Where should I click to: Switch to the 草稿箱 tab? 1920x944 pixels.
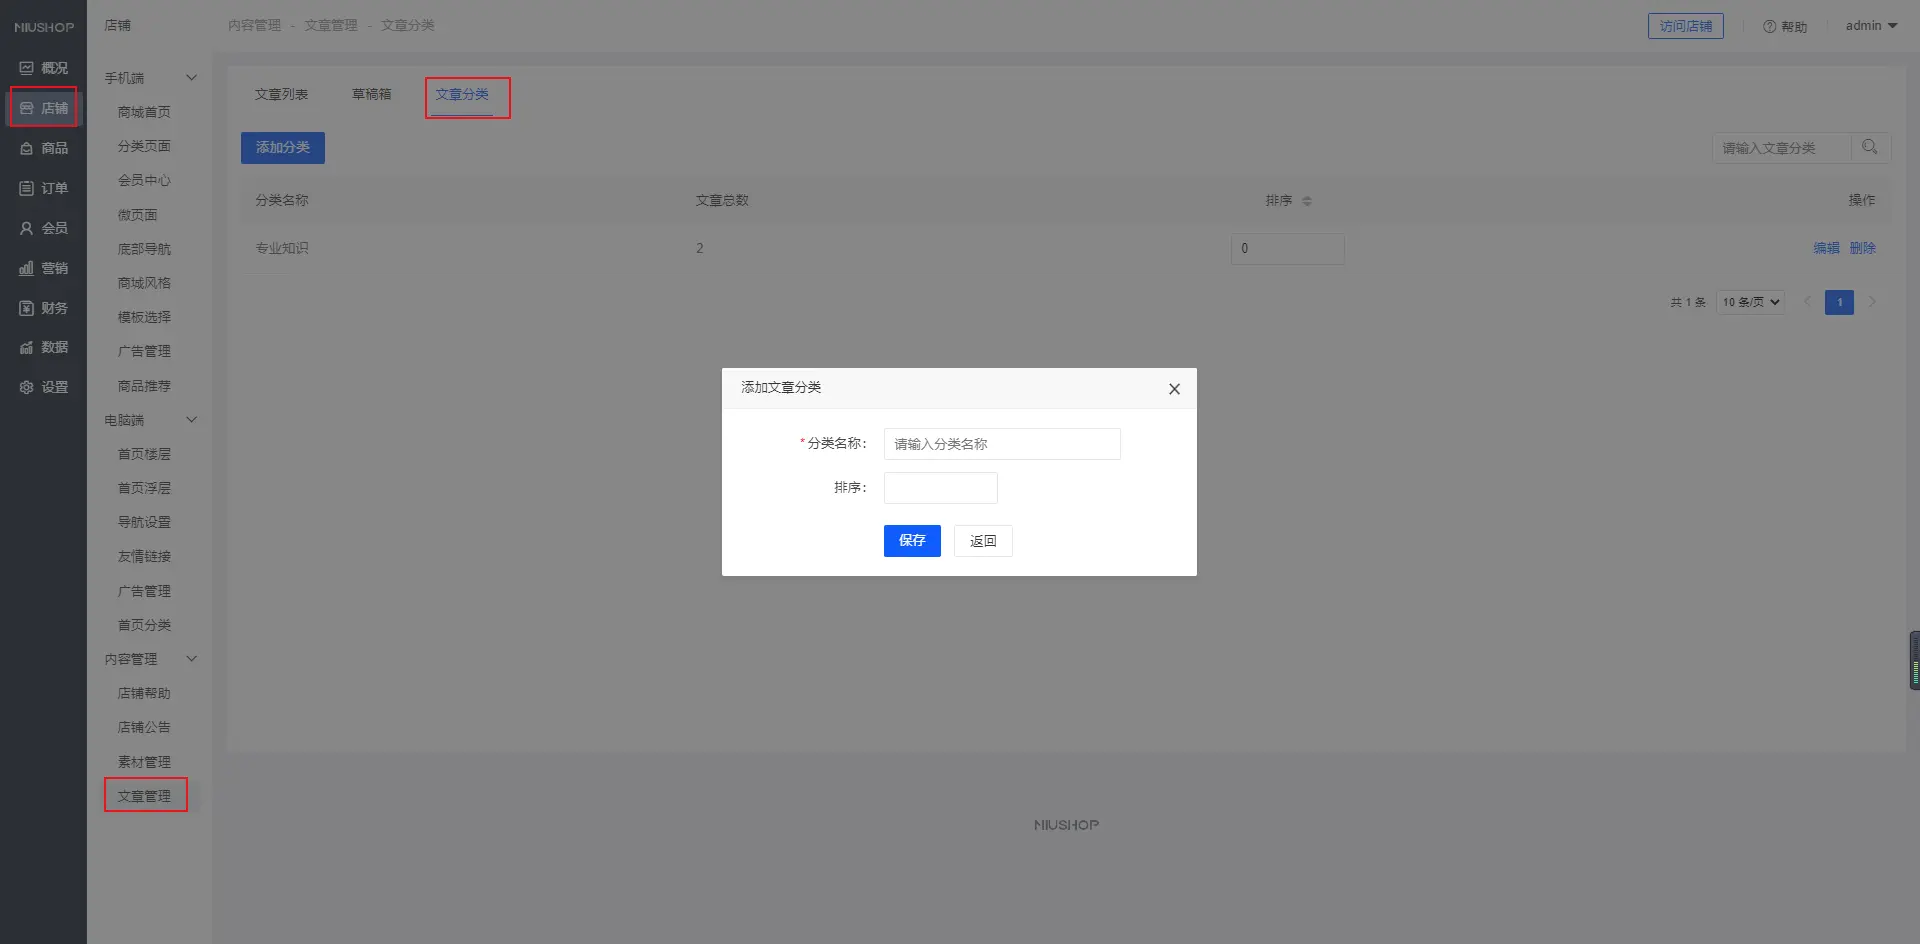tap(371, 94)
